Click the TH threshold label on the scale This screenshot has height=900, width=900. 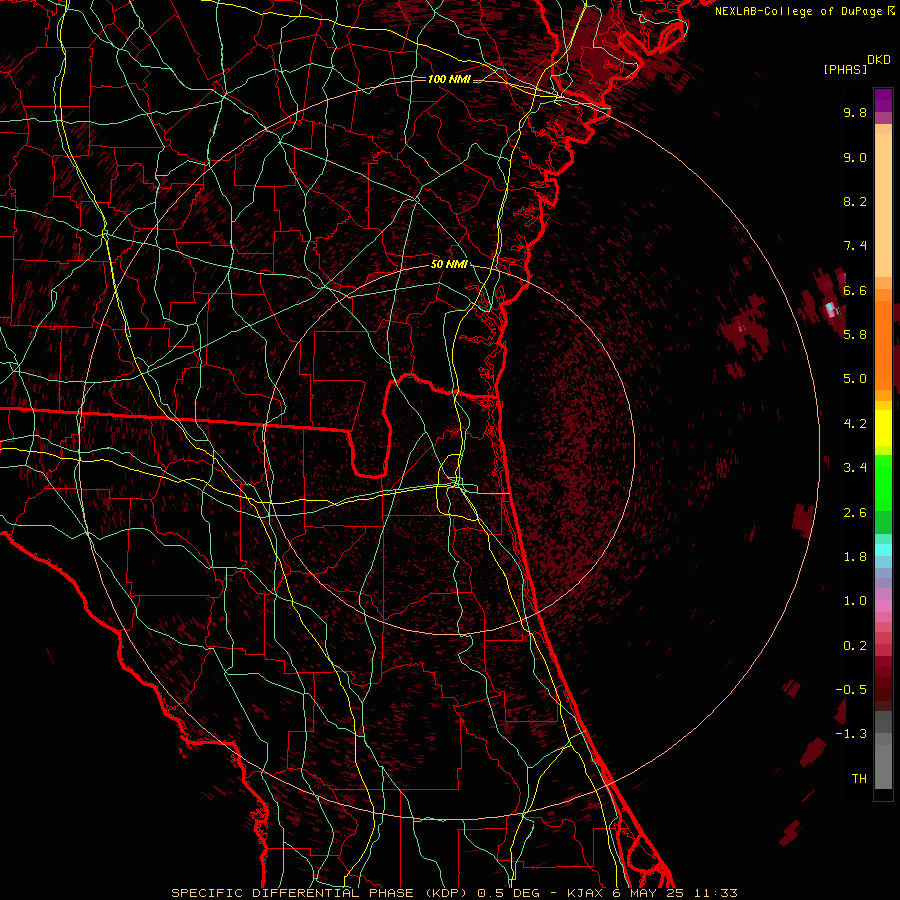(859, 779)
